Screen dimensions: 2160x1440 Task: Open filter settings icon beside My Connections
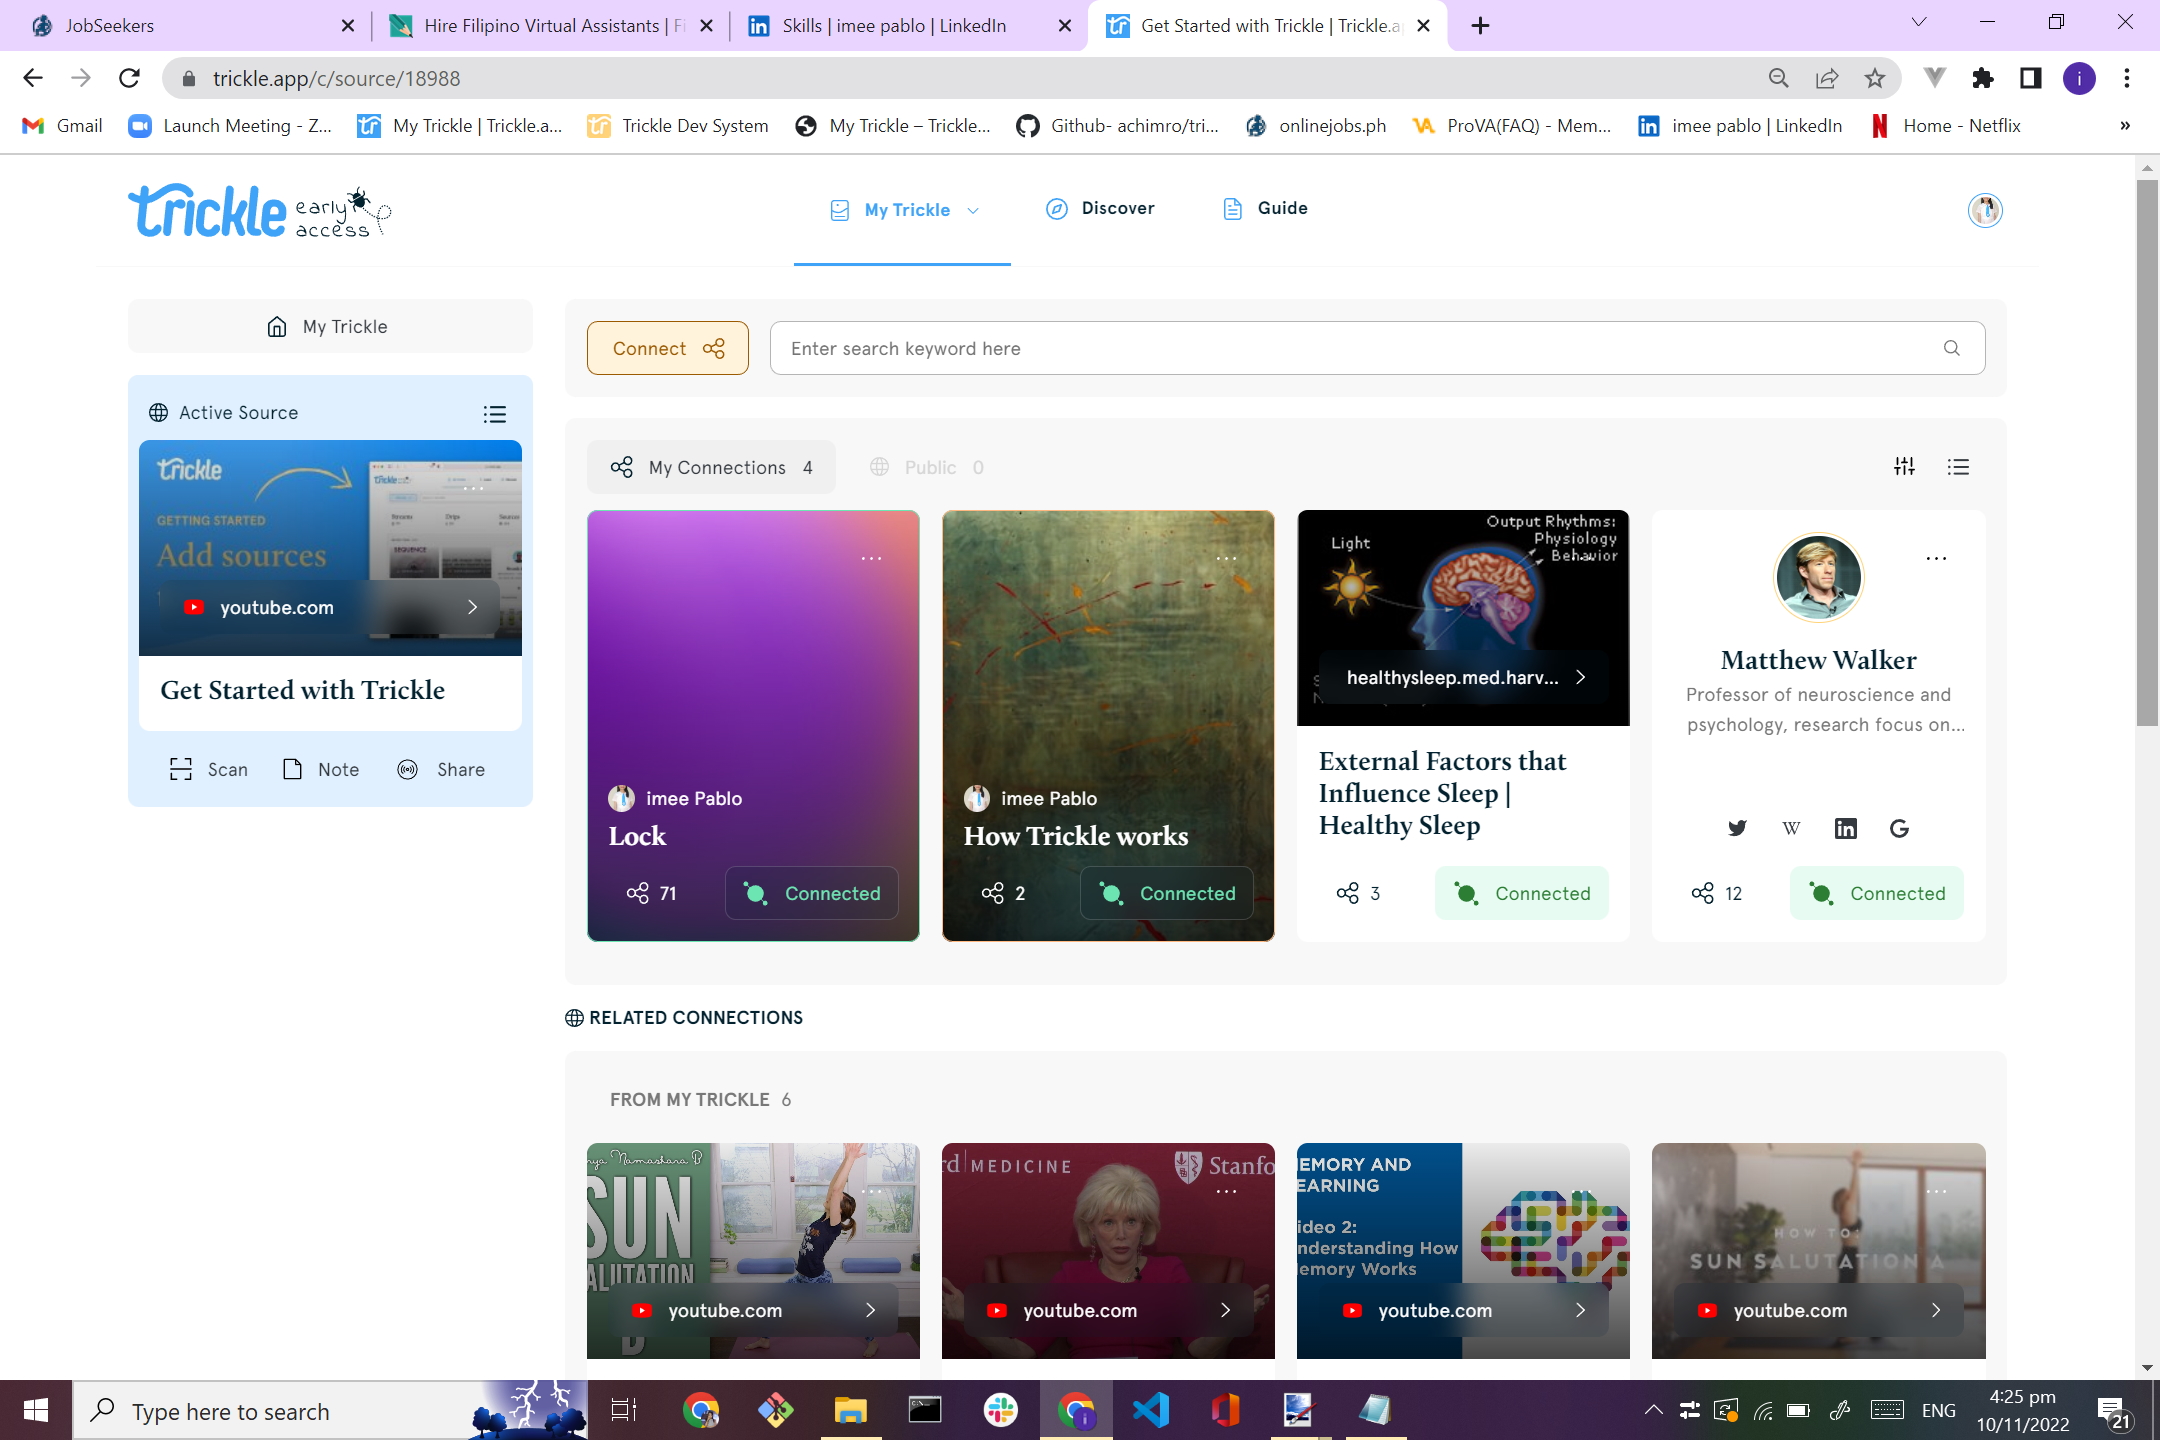click(x=1904, y=466)
